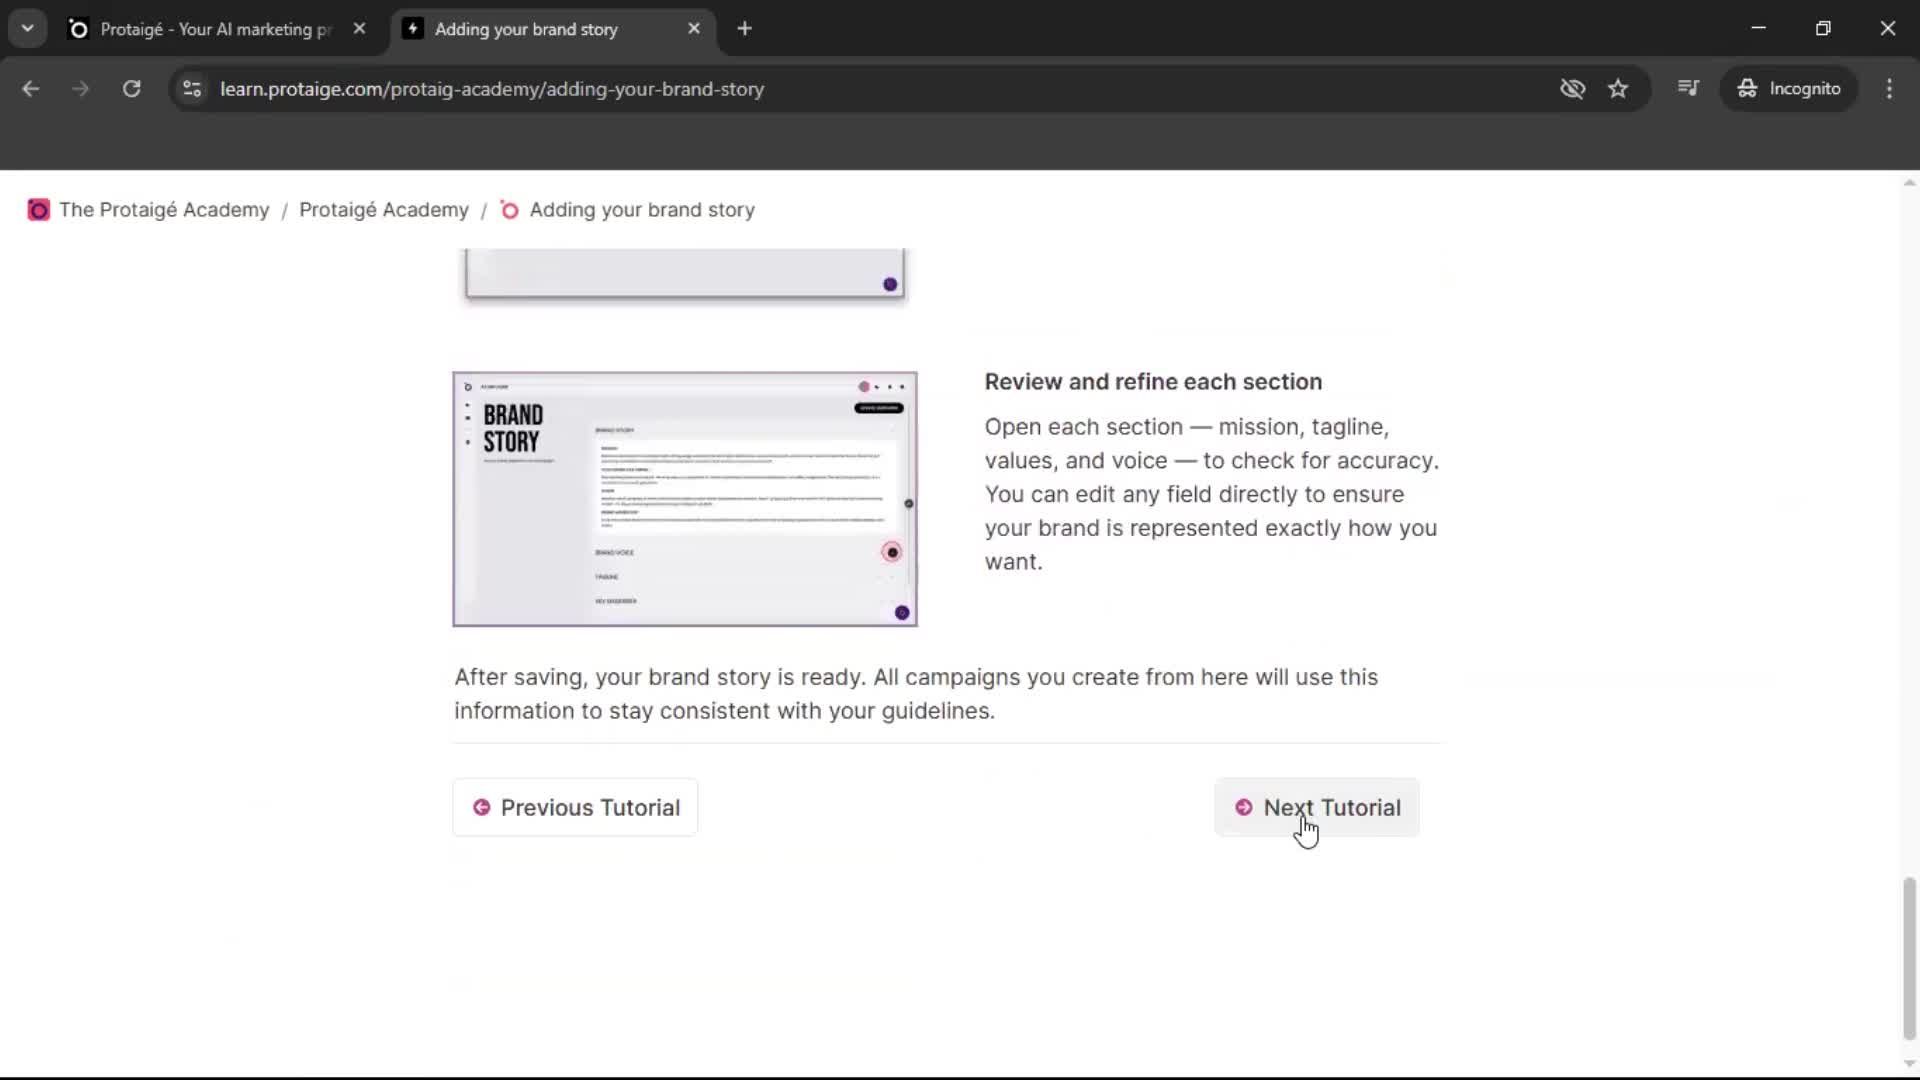The width and height of the screenshot is (1920, 1080).
Task: Switch to the Protaigé AI marketing tab
Action: pos(200,29)
